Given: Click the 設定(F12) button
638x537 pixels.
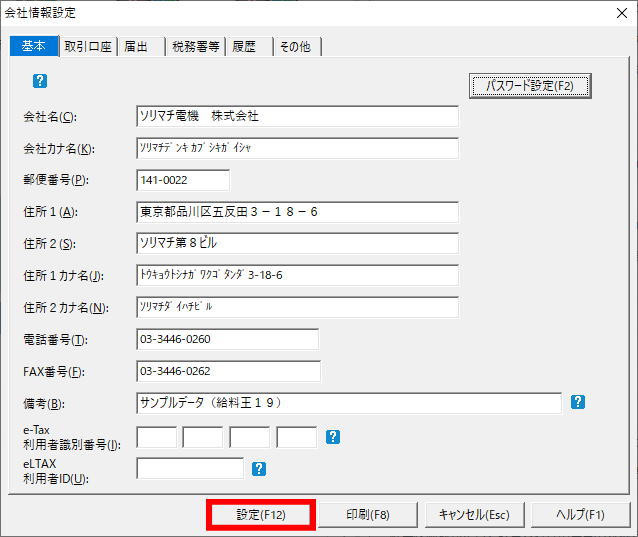Looking at the screenshot, I should pos(261,515).
